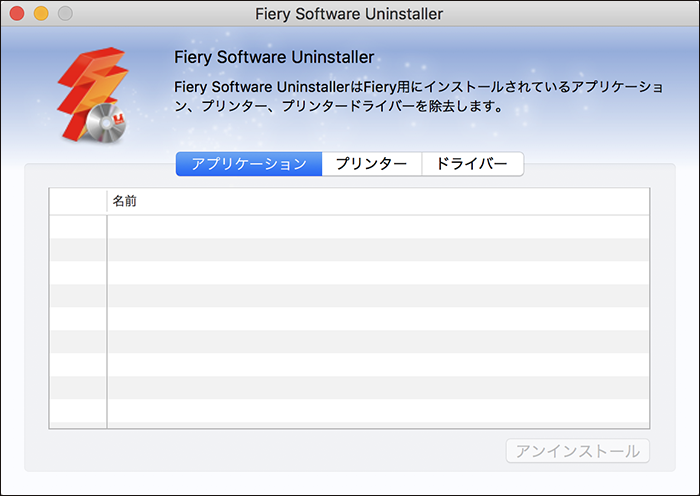This screenshot has width=700, height=496.
Task: Select the アプリケーション tab
Action: [x=249, y=164]
